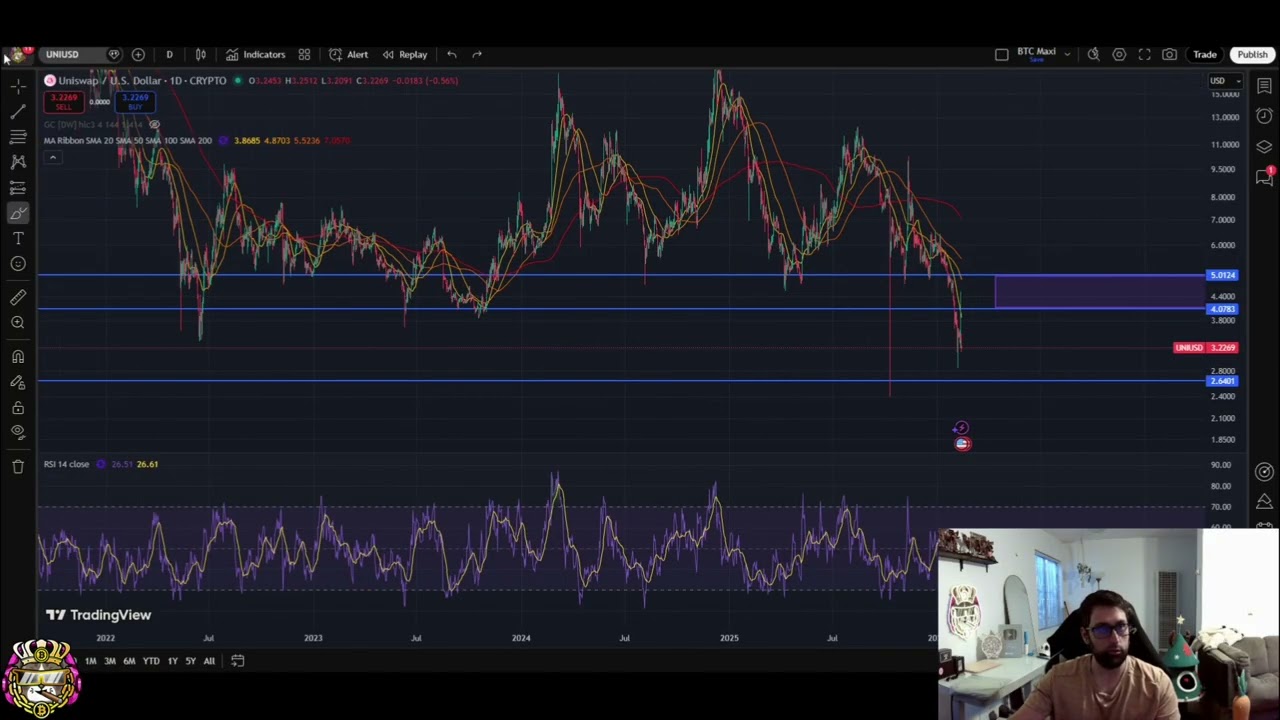The width and height of the screenshot is (1280, 720).
Task: Select the 4.0783 horizontal line label
Action: [1222, 309]
